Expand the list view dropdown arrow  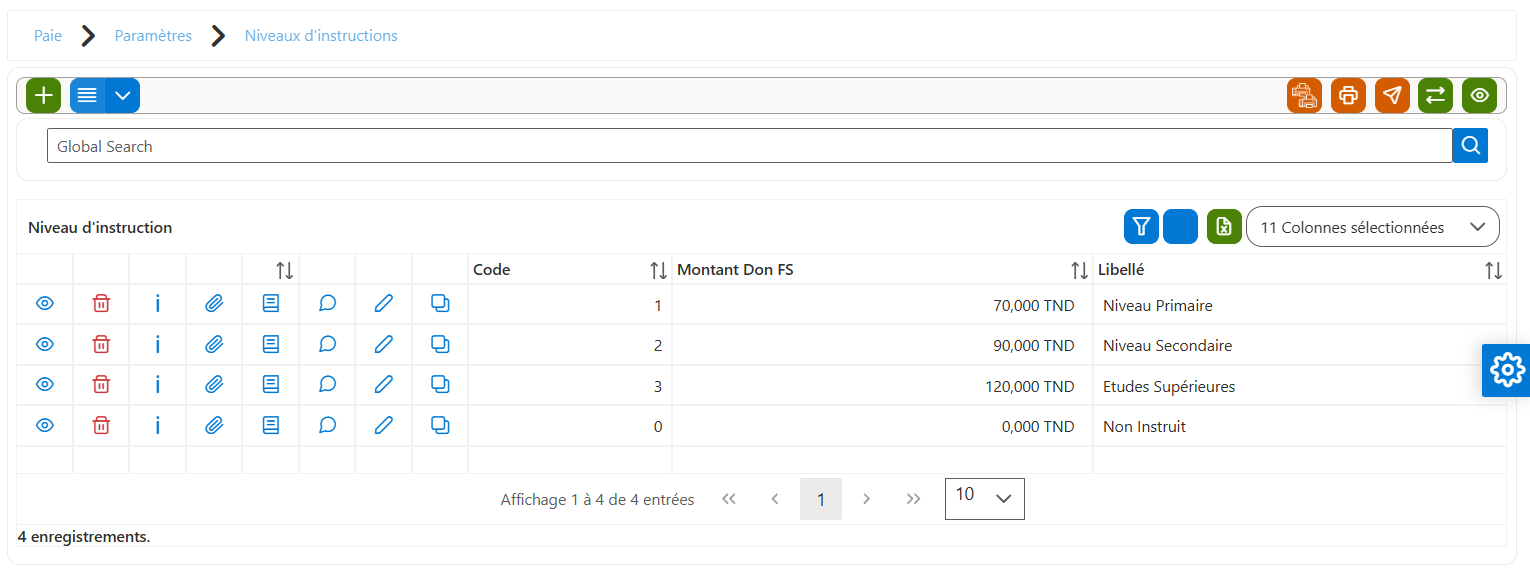[123, 96]
